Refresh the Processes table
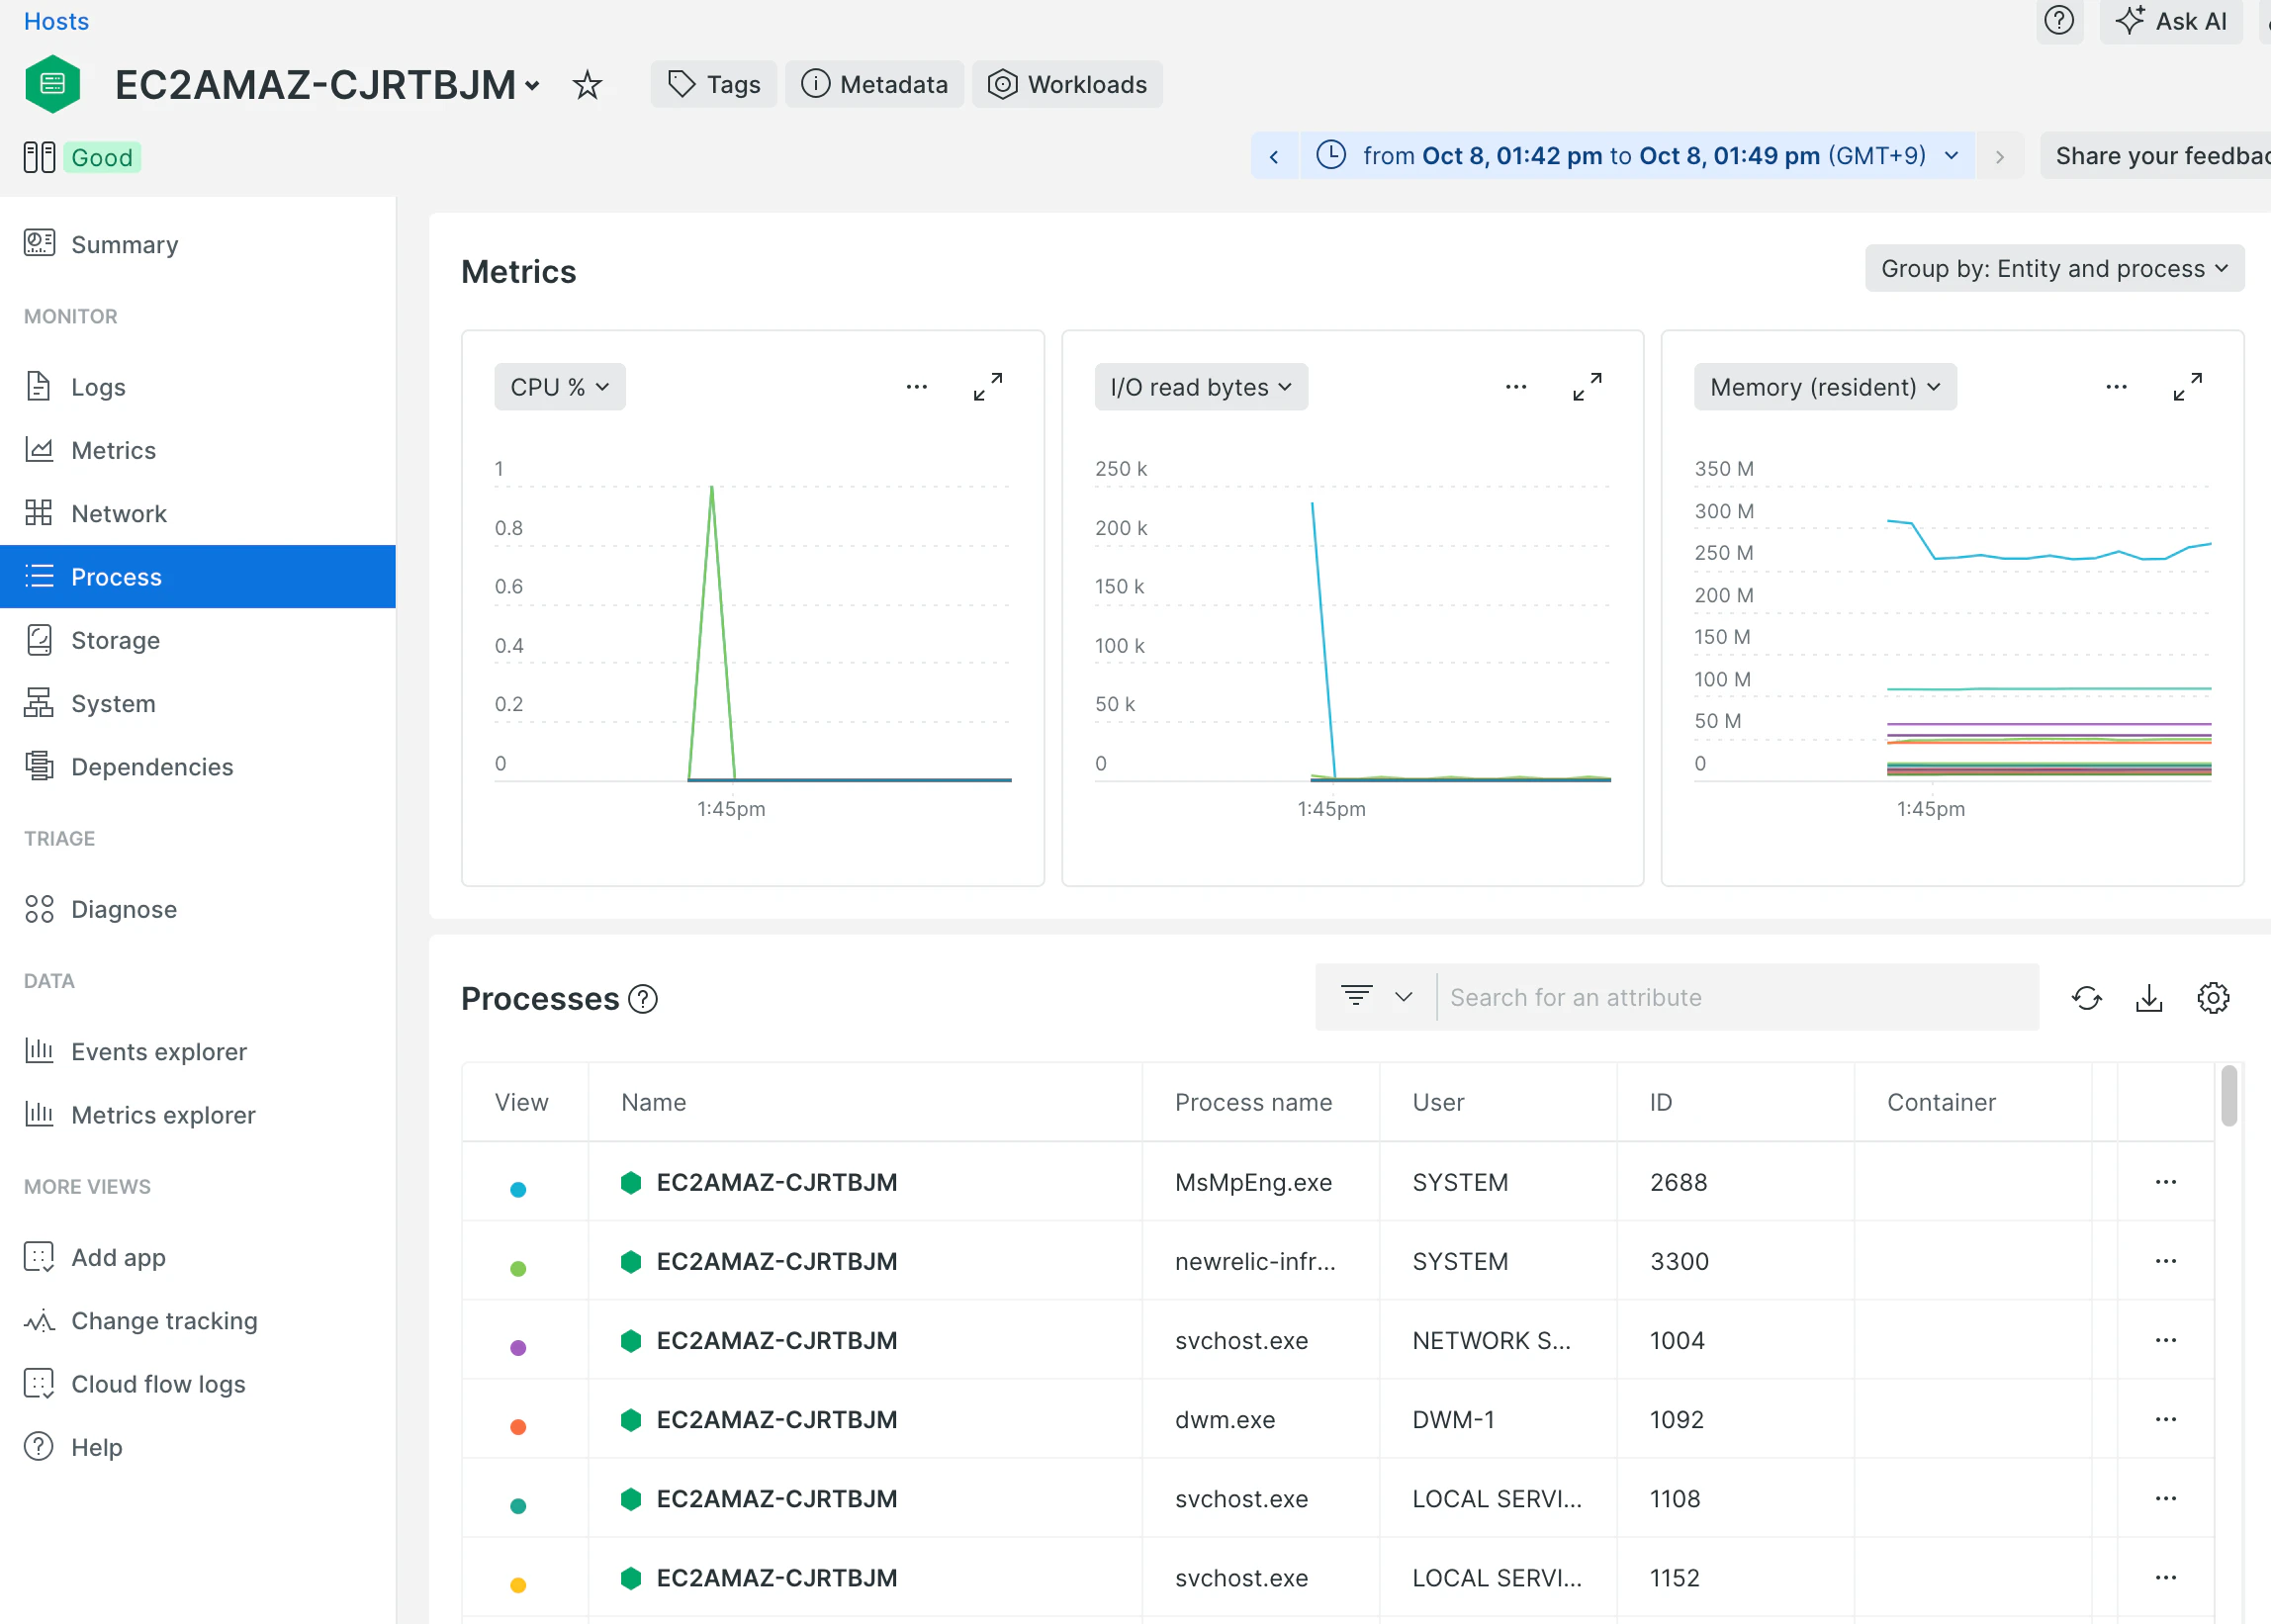 [x=2086, y=998]
